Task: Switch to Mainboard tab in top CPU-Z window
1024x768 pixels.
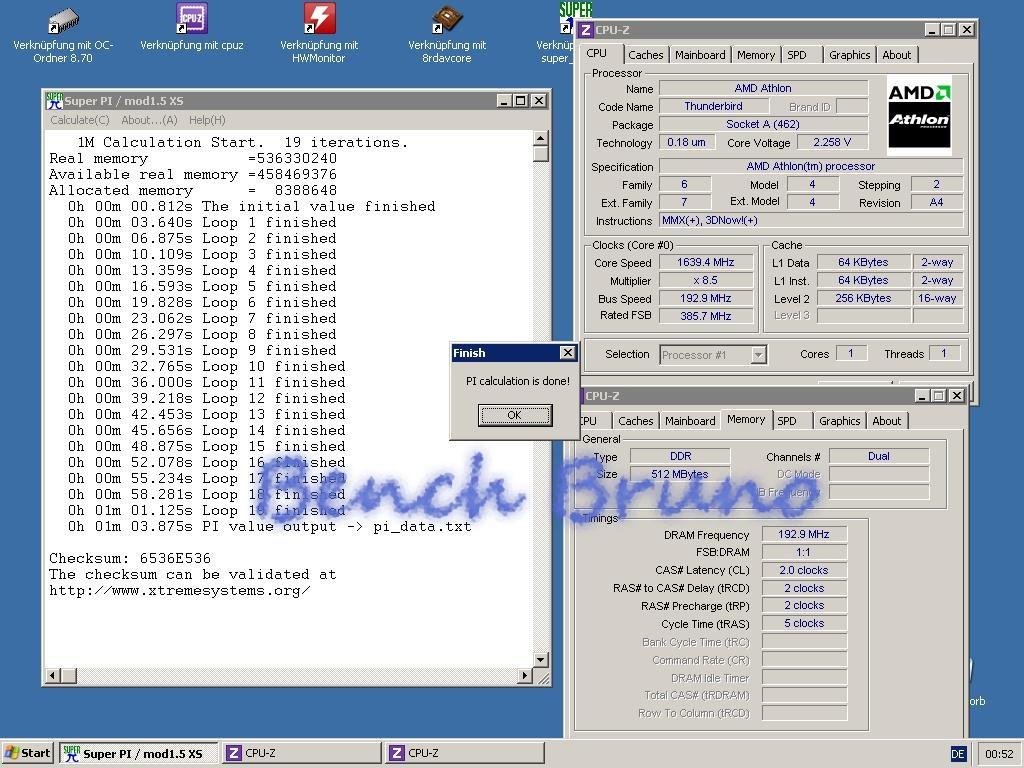Action: tap(700, 56)
